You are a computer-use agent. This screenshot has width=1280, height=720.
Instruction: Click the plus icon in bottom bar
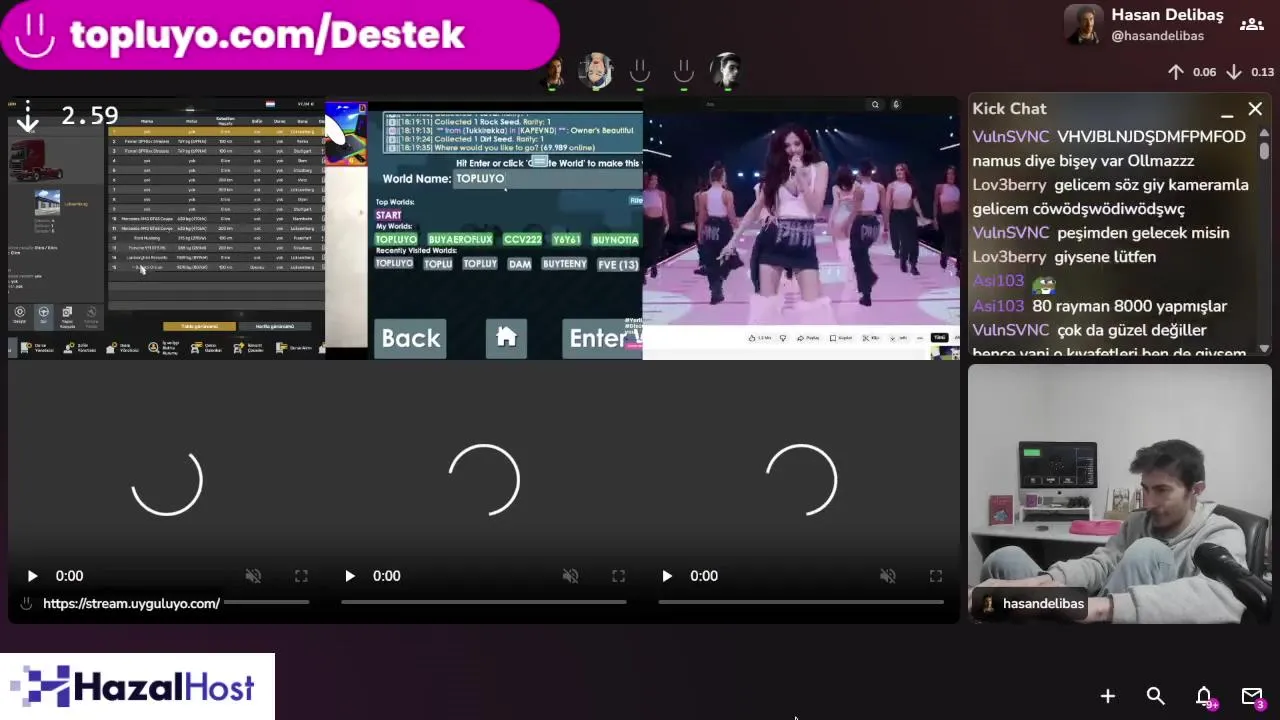point(1108,696)
